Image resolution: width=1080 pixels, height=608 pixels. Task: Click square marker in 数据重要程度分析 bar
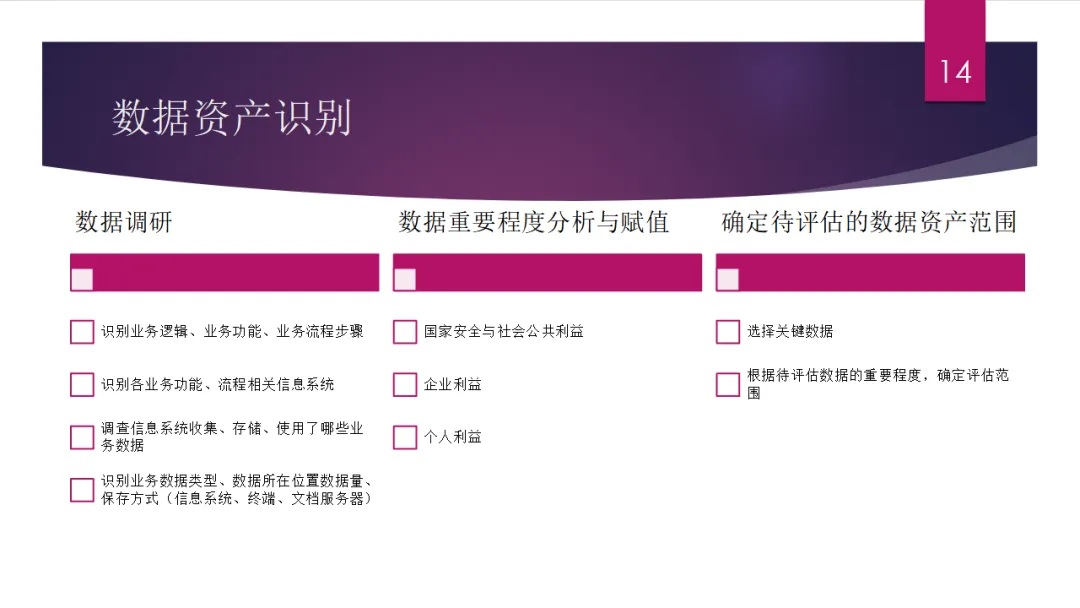click(x=405, y=280)
